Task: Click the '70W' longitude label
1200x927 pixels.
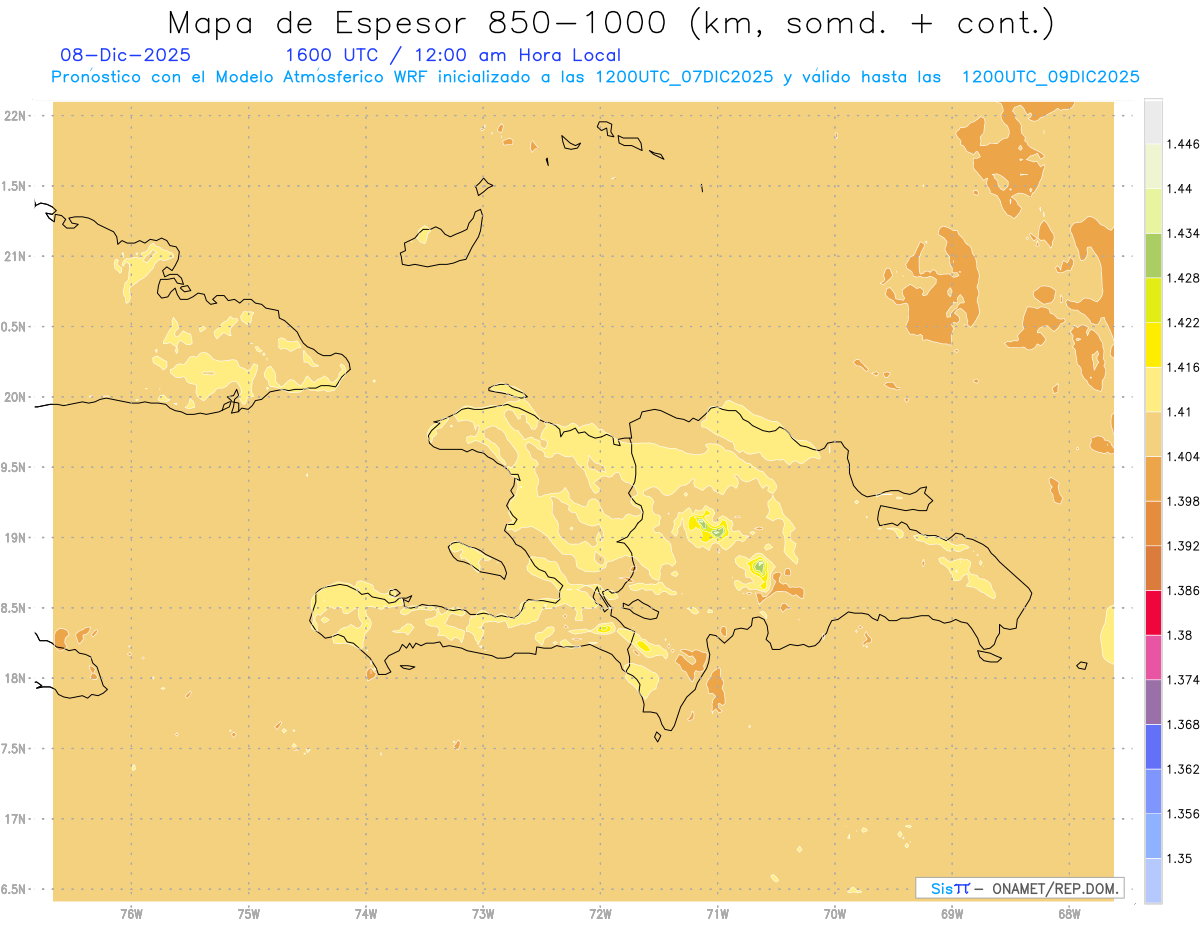Action: tap(835, 914)
